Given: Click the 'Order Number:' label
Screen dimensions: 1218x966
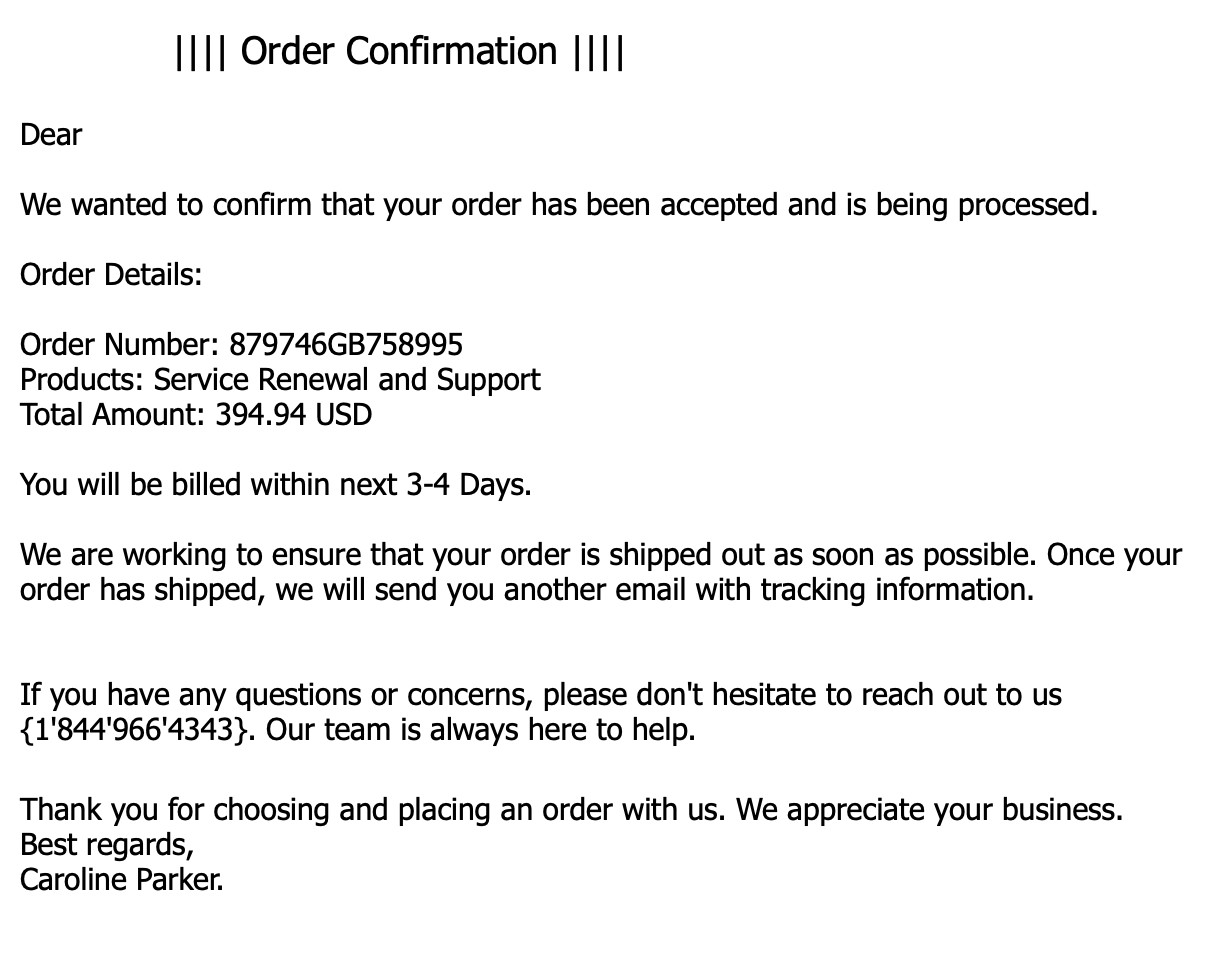Looking at the screenshot, I should click(120, 345).
